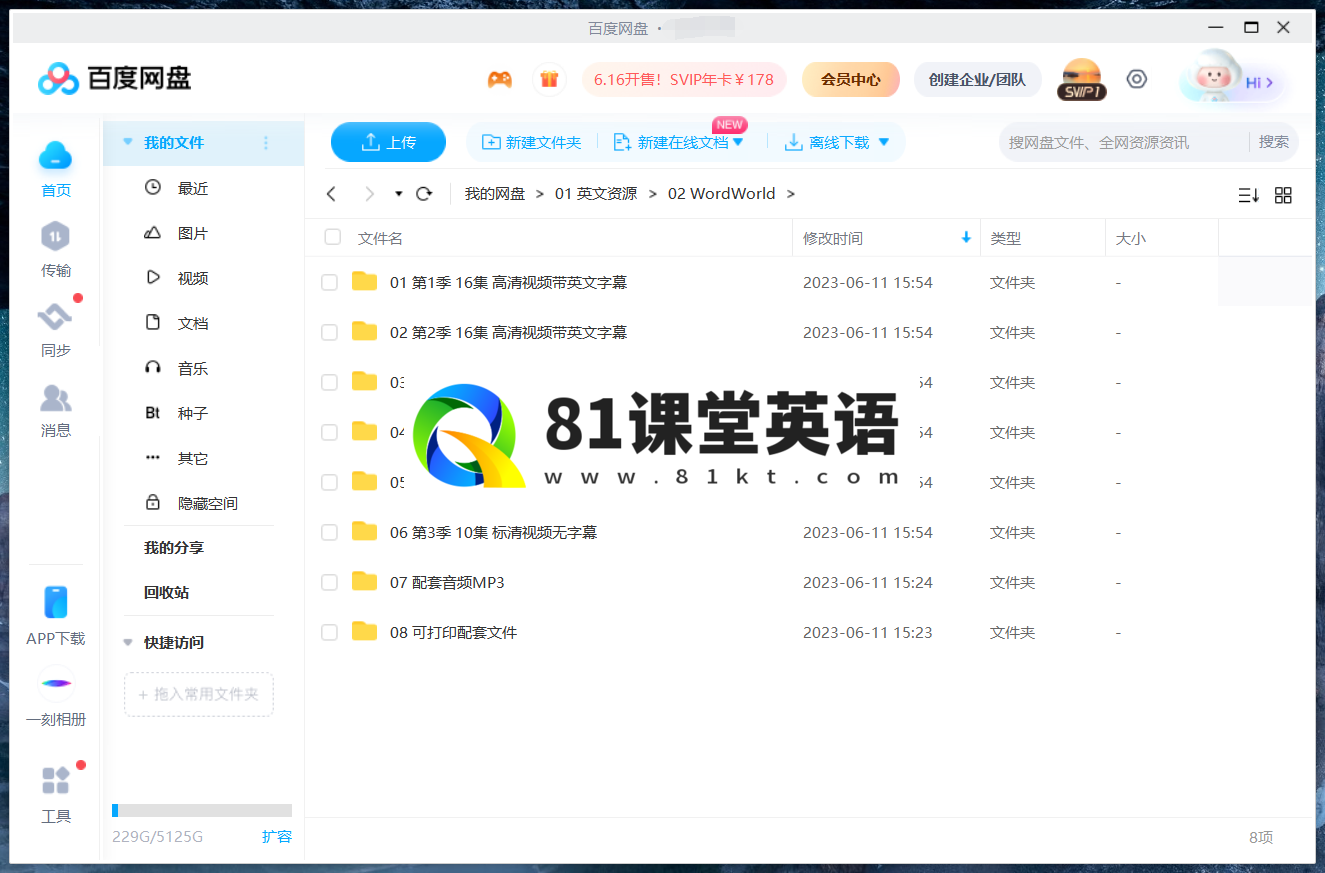Check the 02 第2季 16集 folder checkbox
This screenshot has width=1325, height=873.
(329, 333)
